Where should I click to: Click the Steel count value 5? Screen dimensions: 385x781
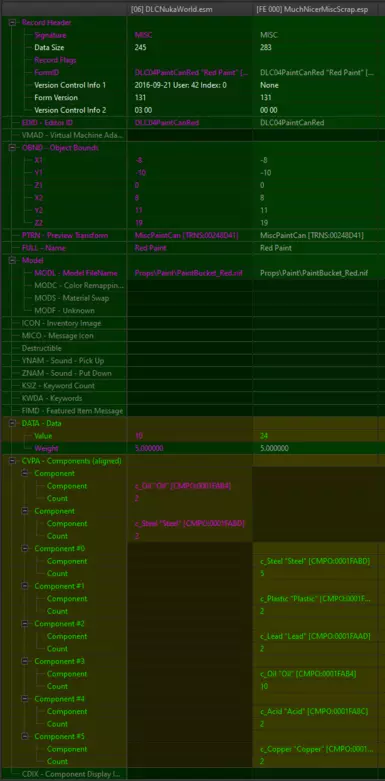[262, 574]
